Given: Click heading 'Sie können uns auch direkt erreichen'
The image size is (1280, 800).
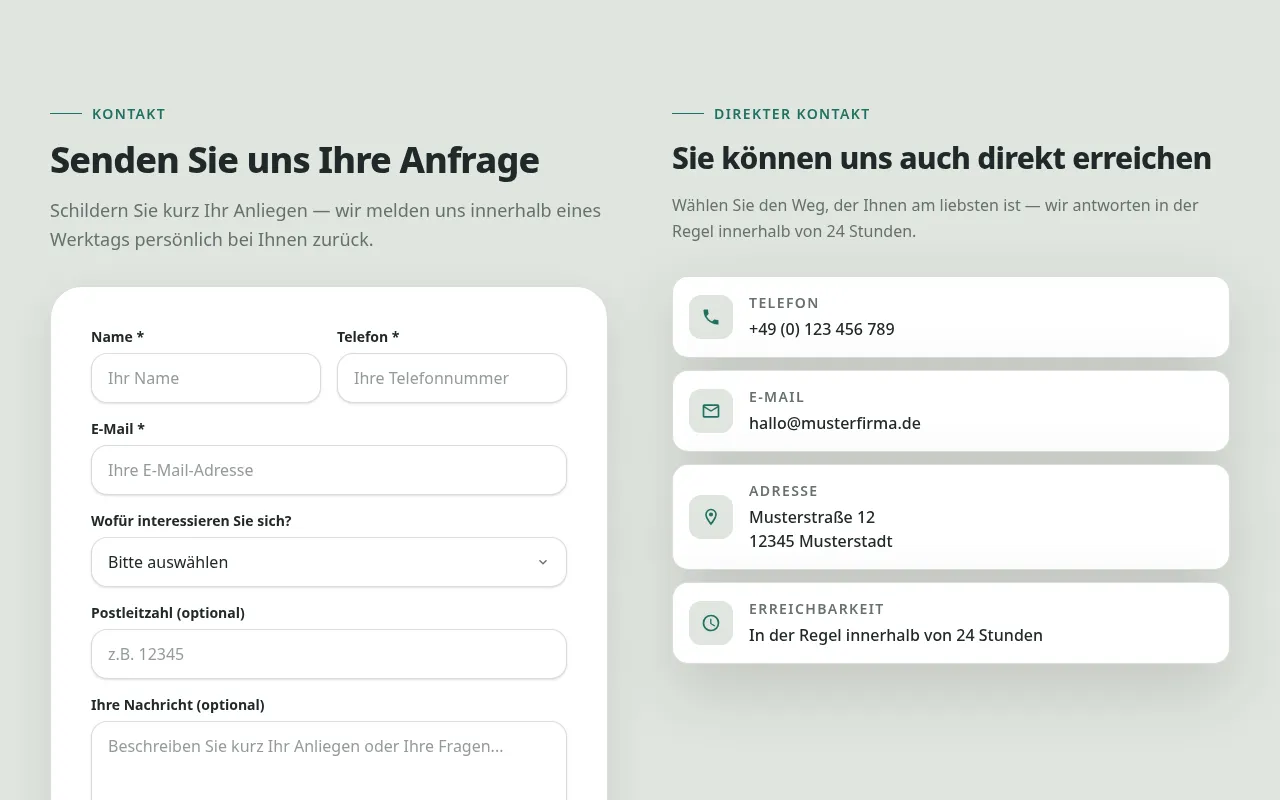Looking at the screenshot, I should point(942,158).
